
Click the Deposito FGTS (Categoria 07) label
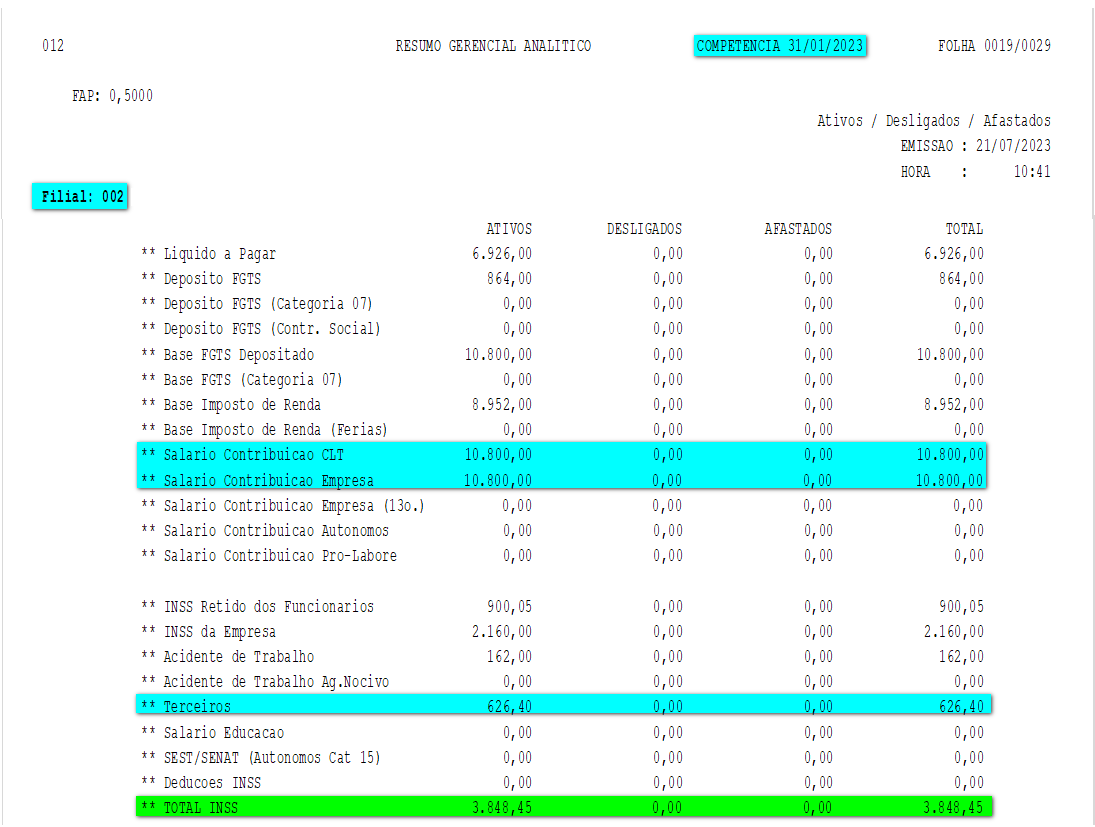(268, 305)
